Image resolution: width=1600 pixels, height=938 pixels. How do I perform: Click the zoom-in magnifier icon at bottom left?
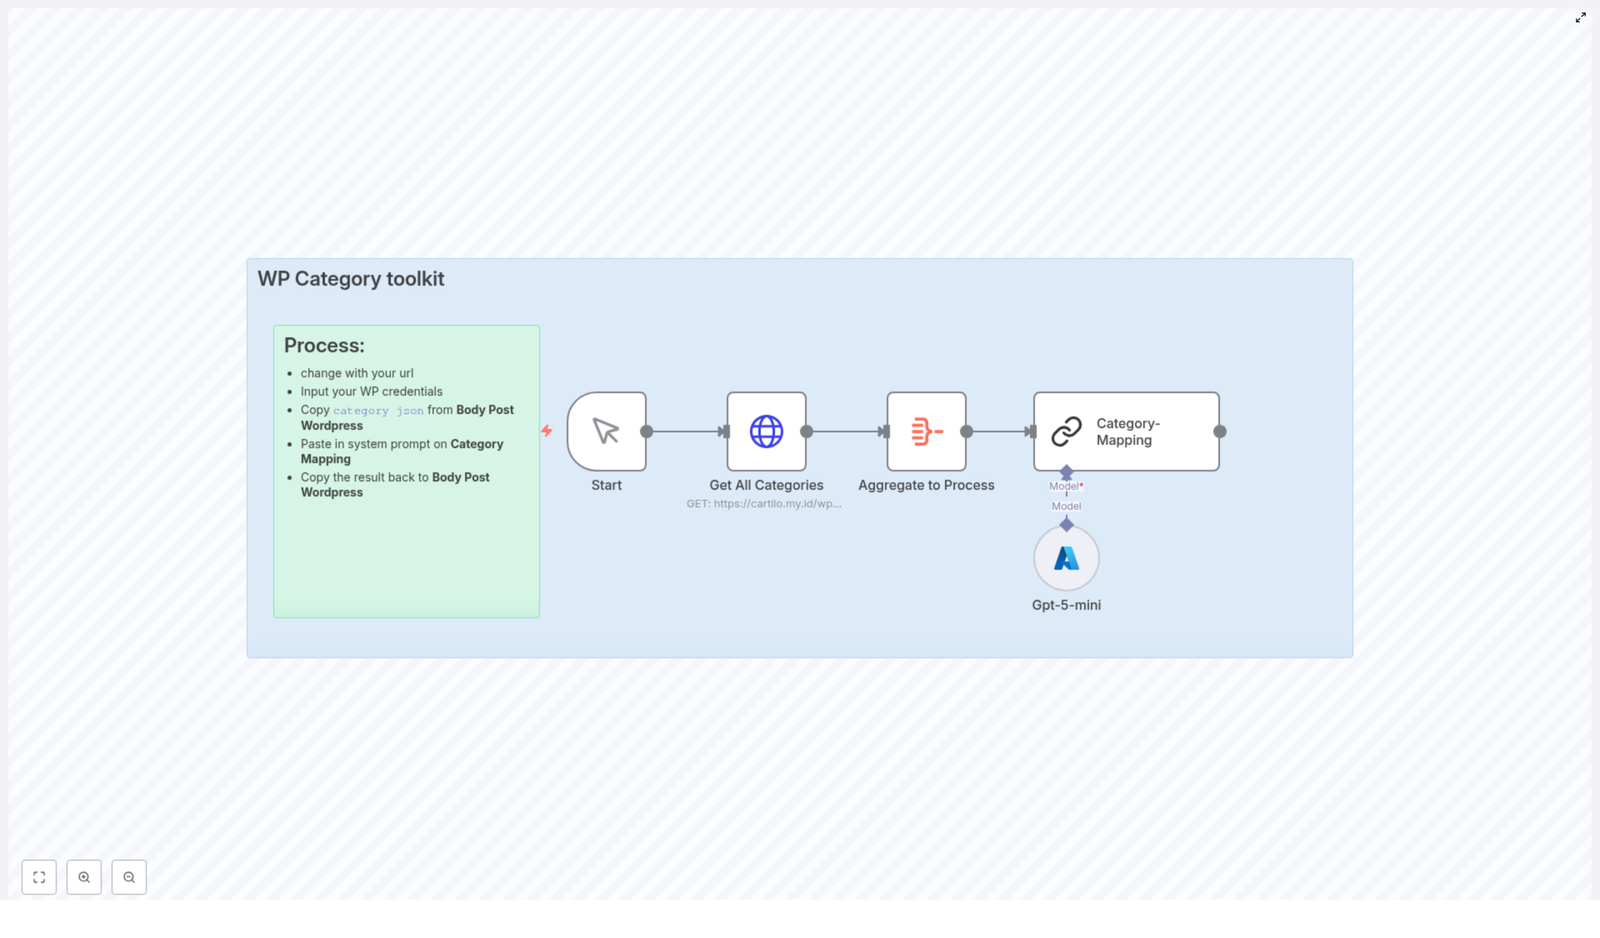coord(84,877)
